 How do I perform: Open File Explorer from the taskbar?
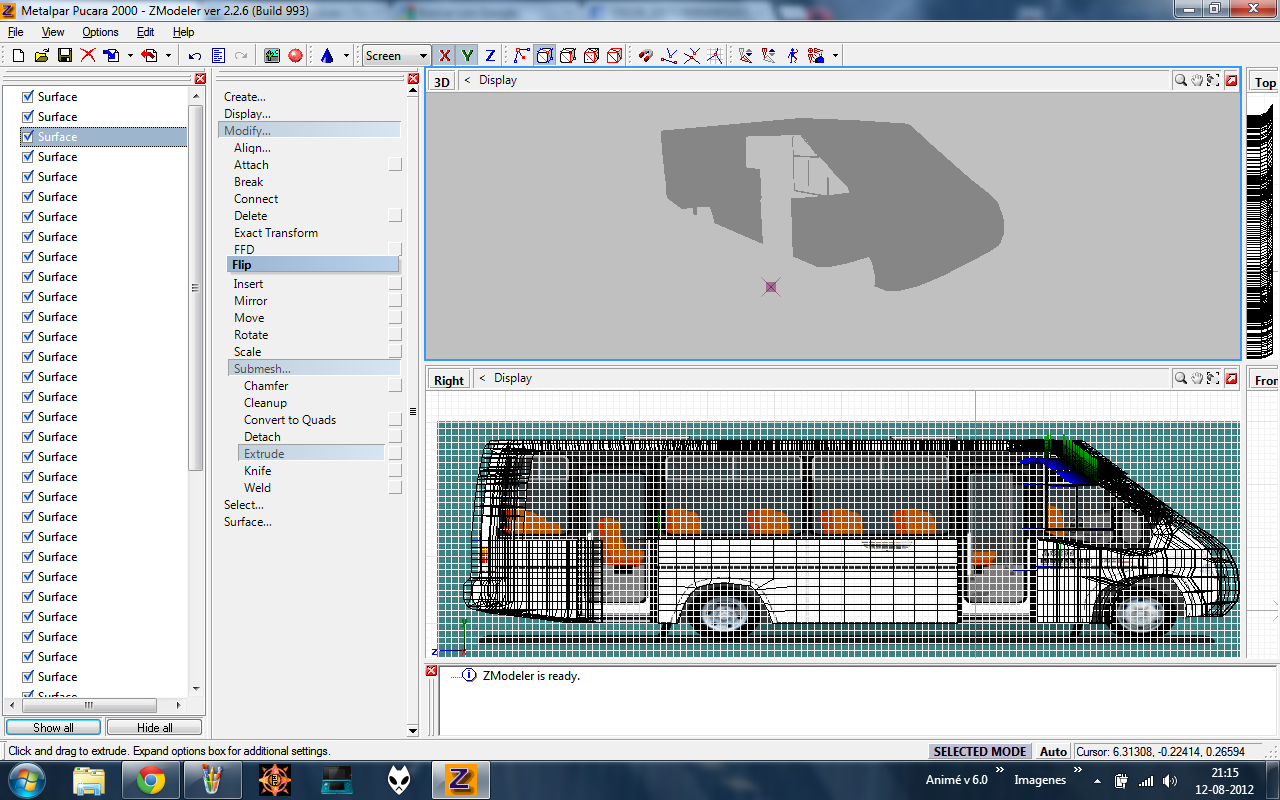89,780
